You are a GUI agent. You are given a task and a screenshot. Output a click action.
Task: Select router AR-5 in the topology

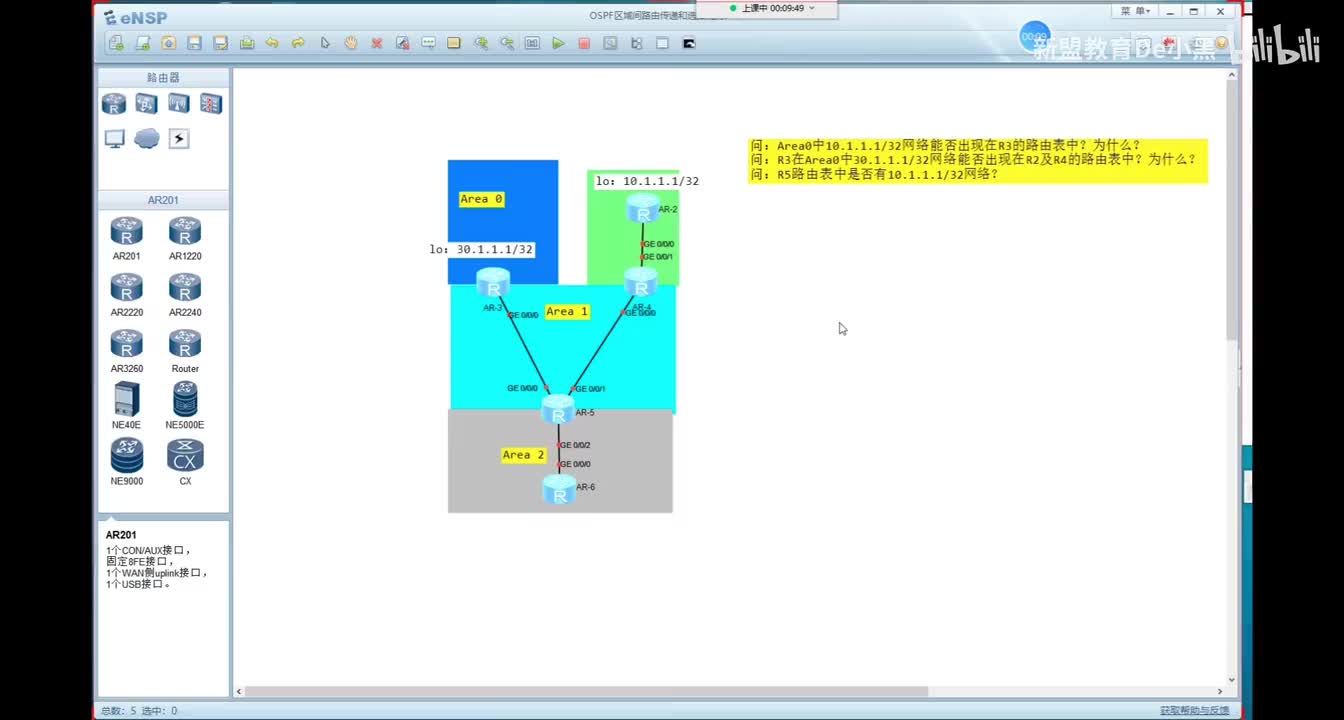tap(558, 409)
